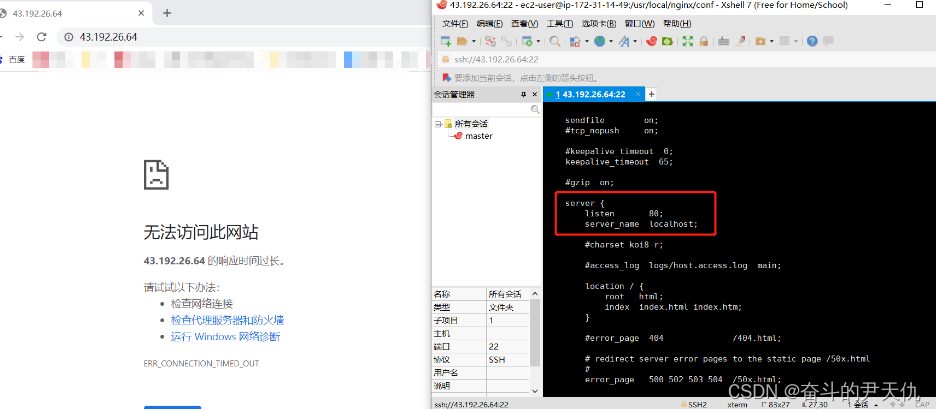Open the 帮助(H) menu

pos(677,24)
